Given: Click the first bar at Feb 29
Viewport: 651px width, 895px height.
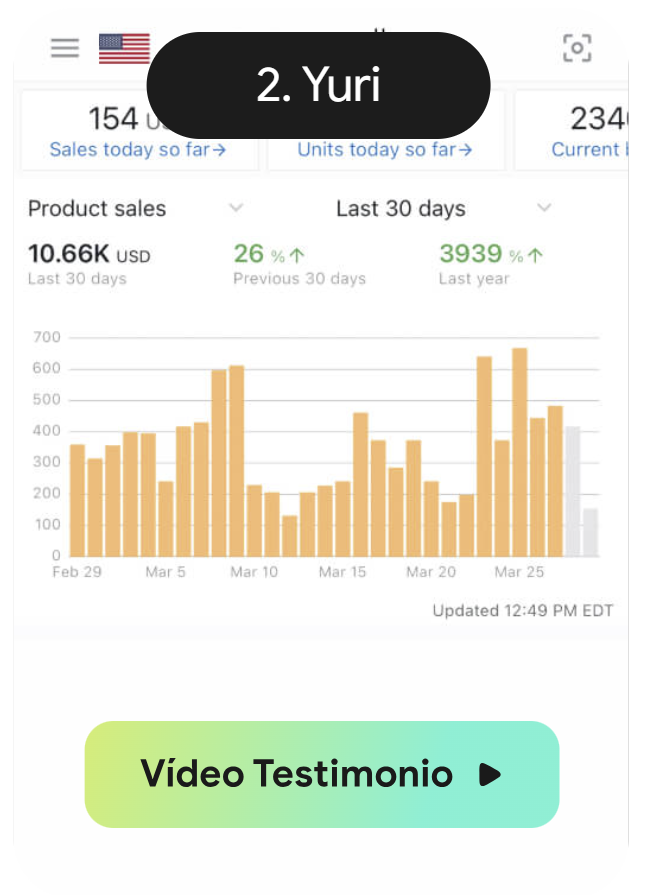Looking at the screenshot, I should 77,500.
